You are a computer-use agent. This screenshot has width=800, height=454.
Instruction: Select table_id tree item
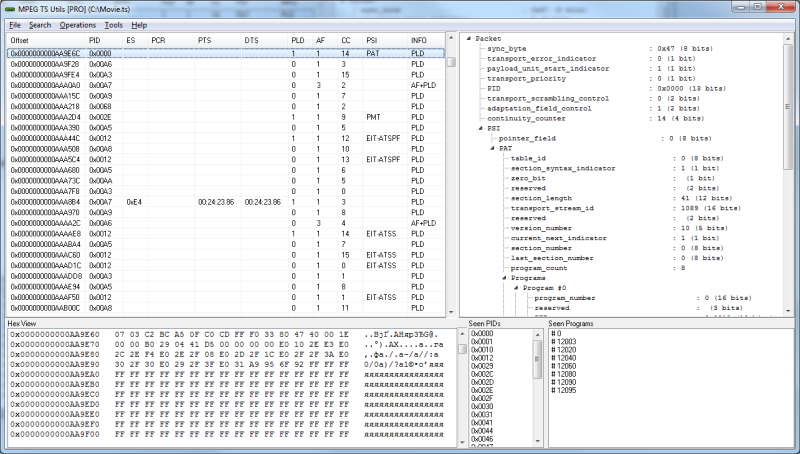point(528,158)
